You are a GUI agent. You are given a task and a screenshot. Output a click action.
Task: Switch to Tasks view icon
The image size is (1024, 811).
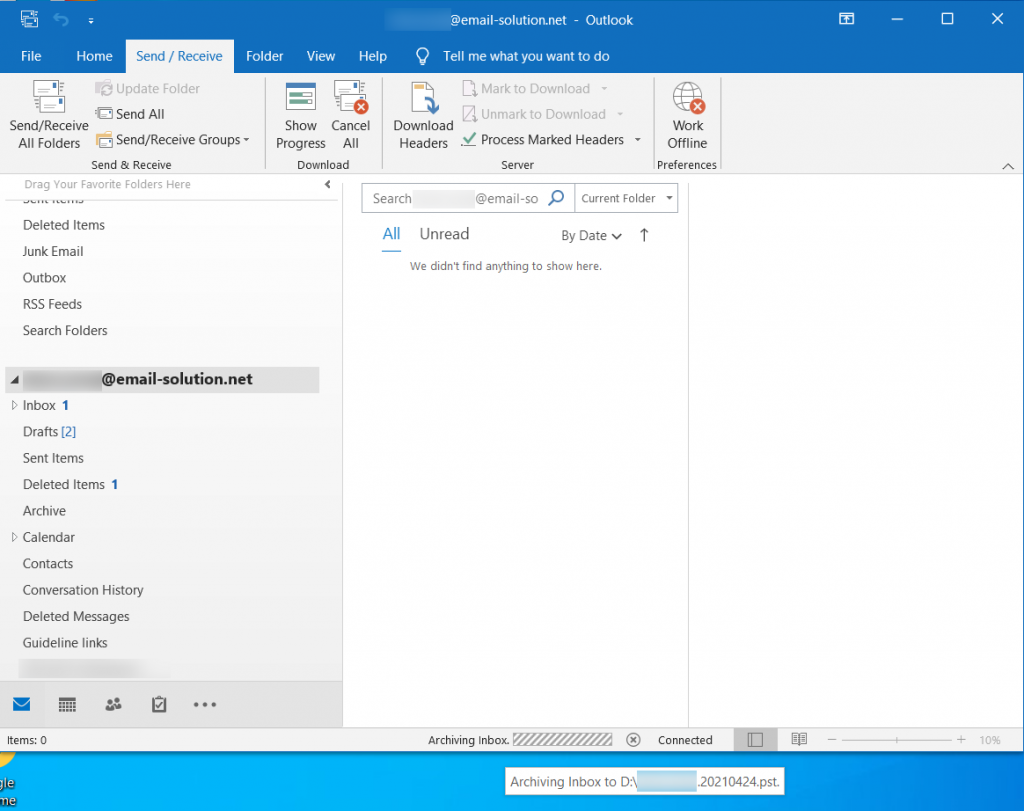(159, 704)
